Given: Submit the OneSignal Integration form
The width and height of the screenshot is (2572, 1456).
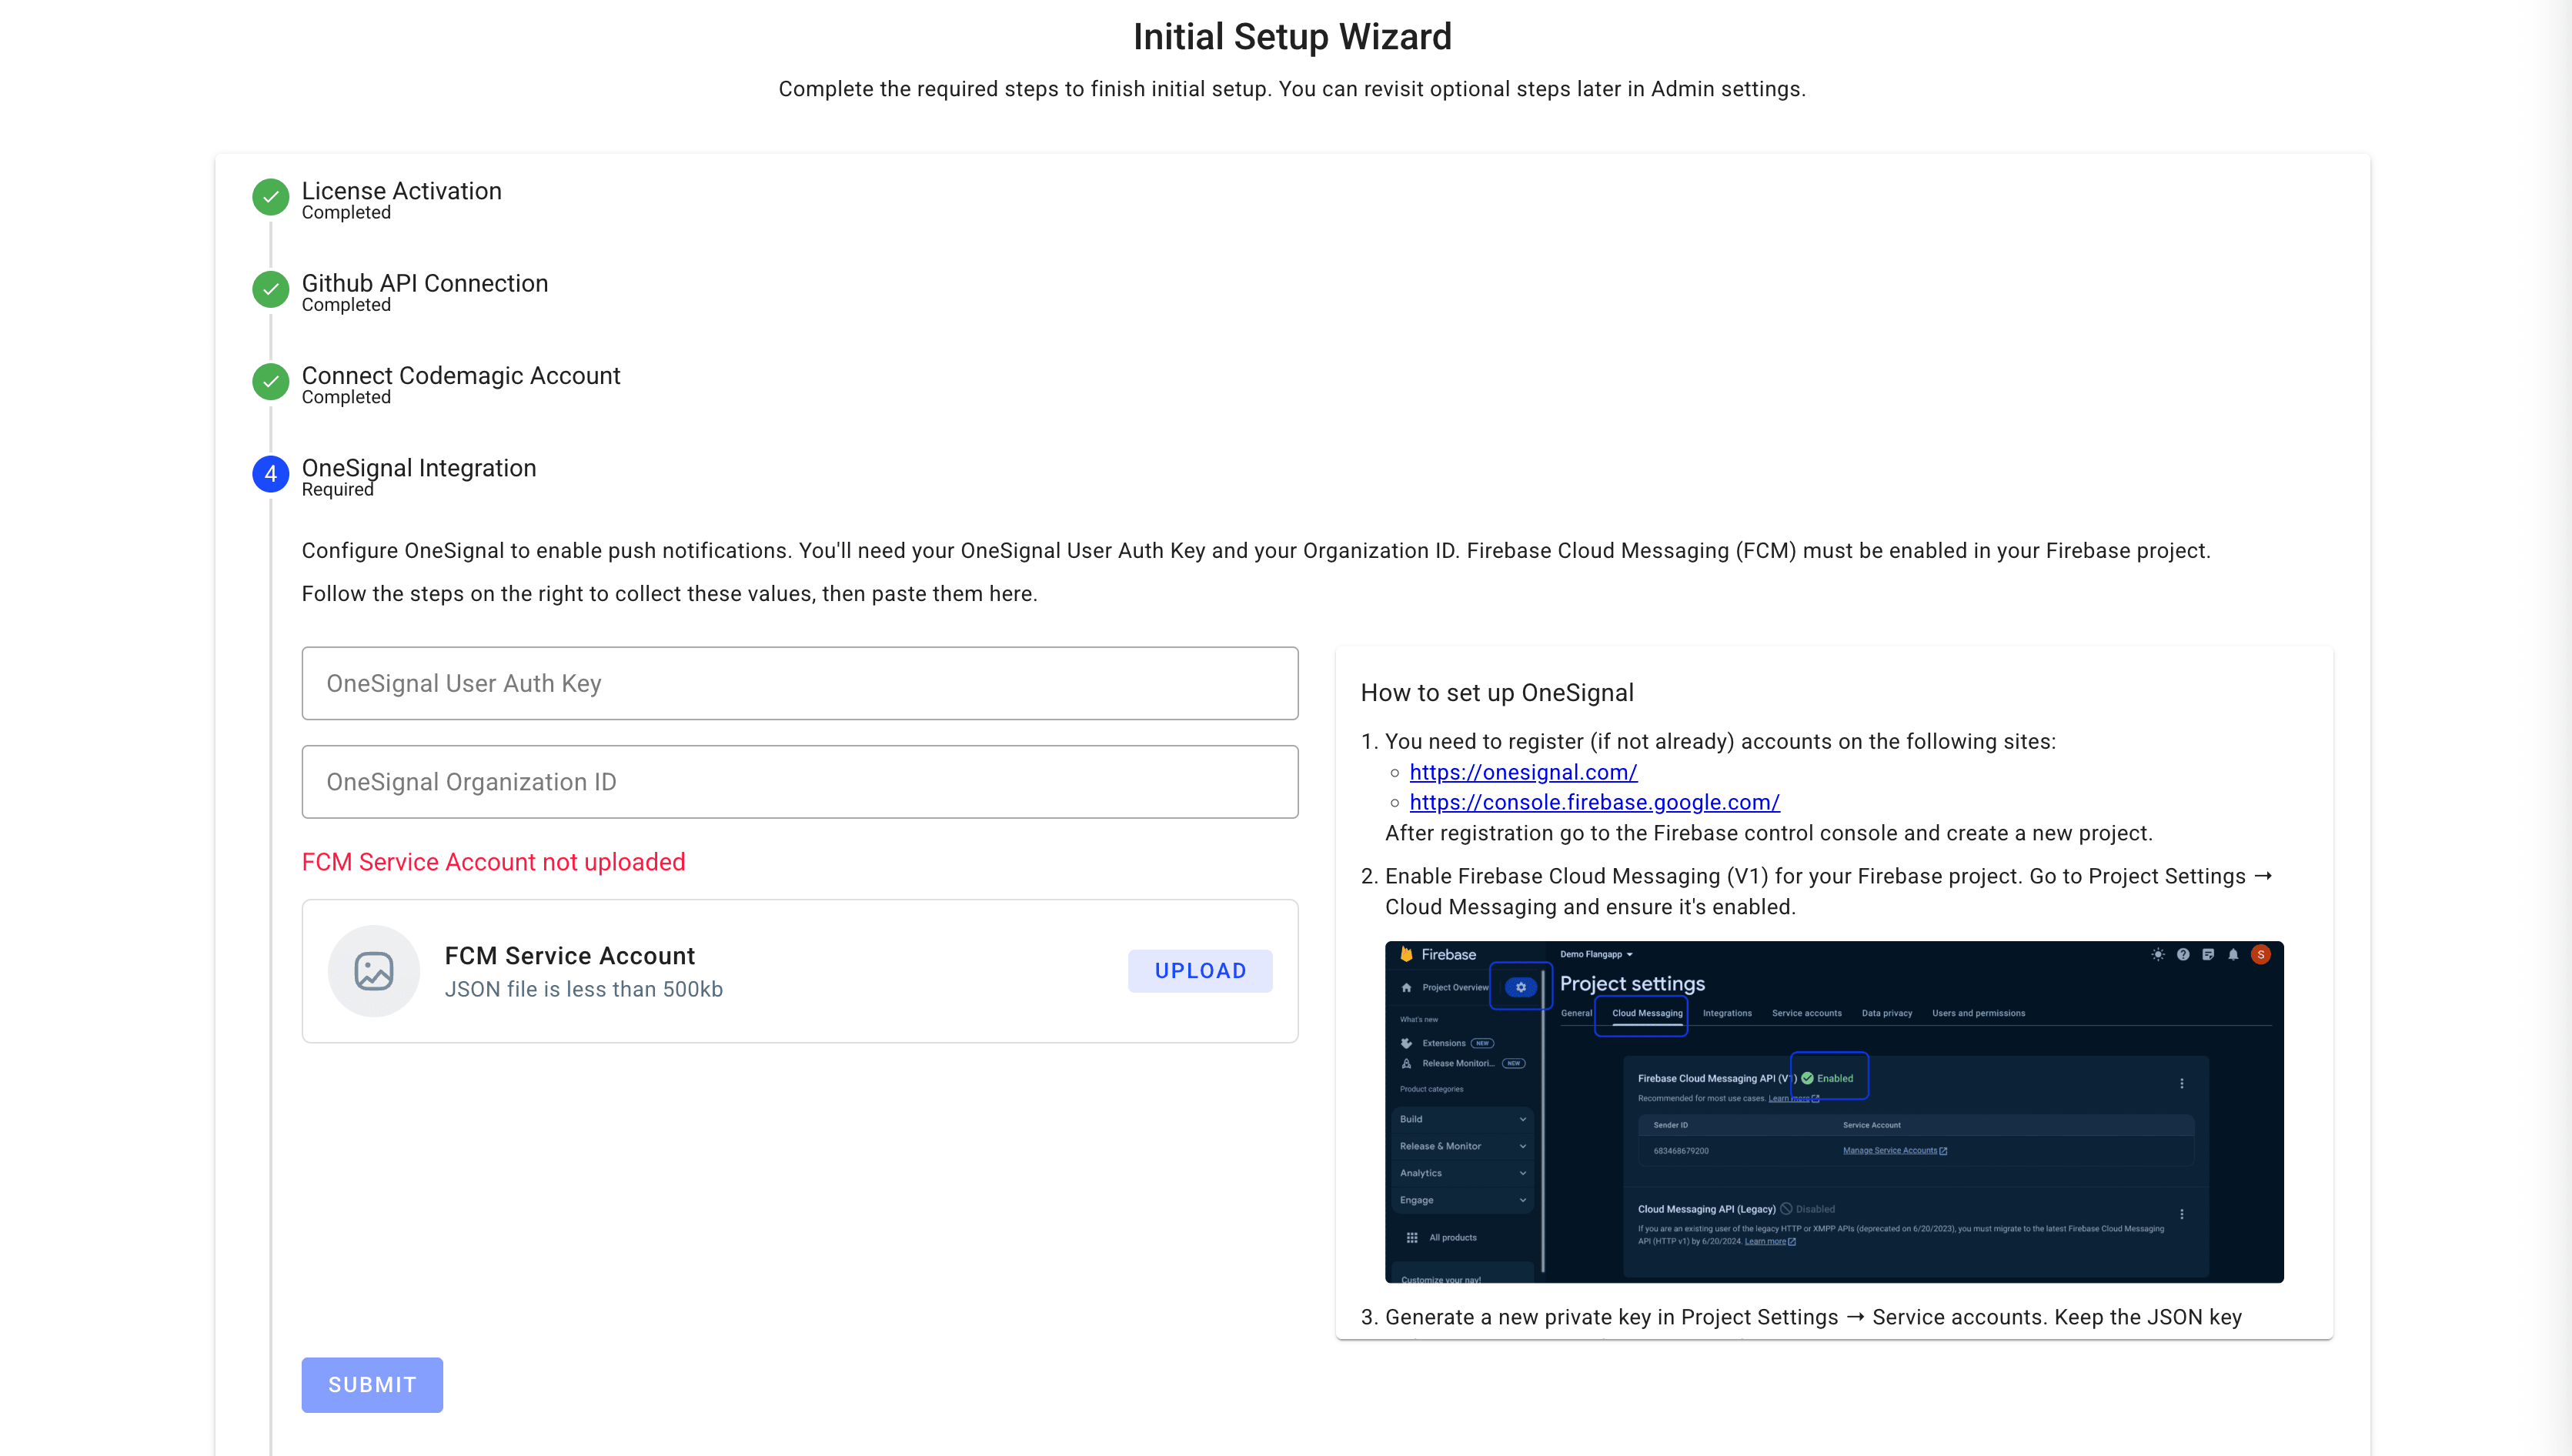Looking at the screenshot, I should [x=372, y=1385].
